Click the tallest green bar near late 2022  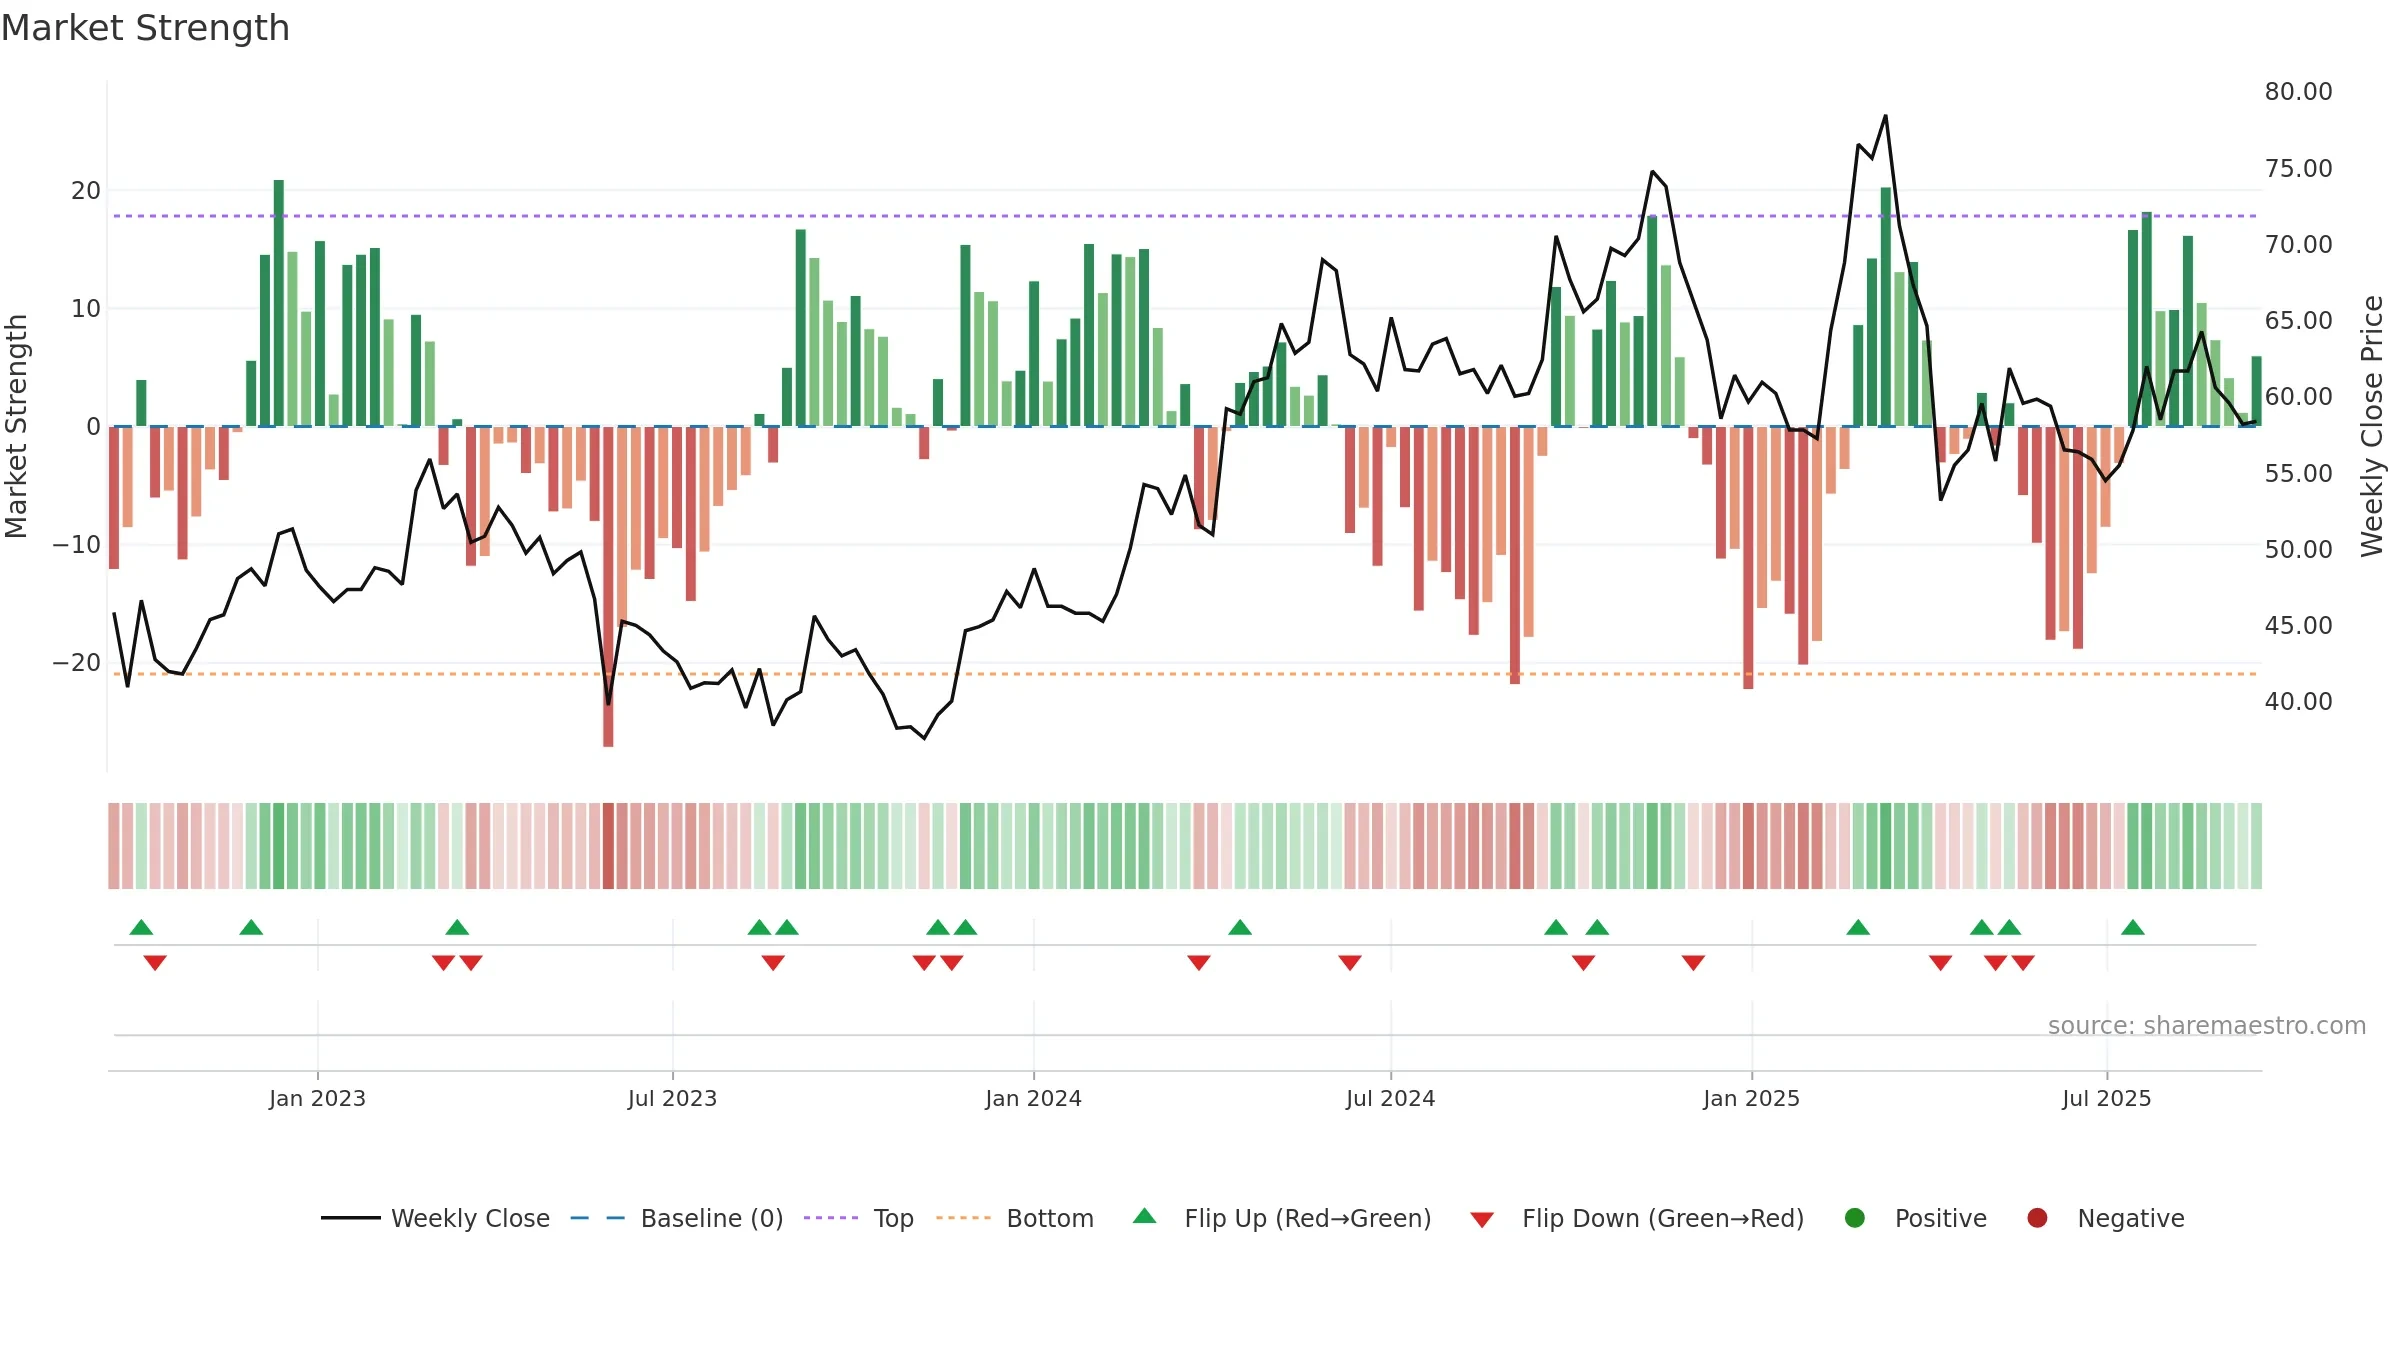point(279,303)
